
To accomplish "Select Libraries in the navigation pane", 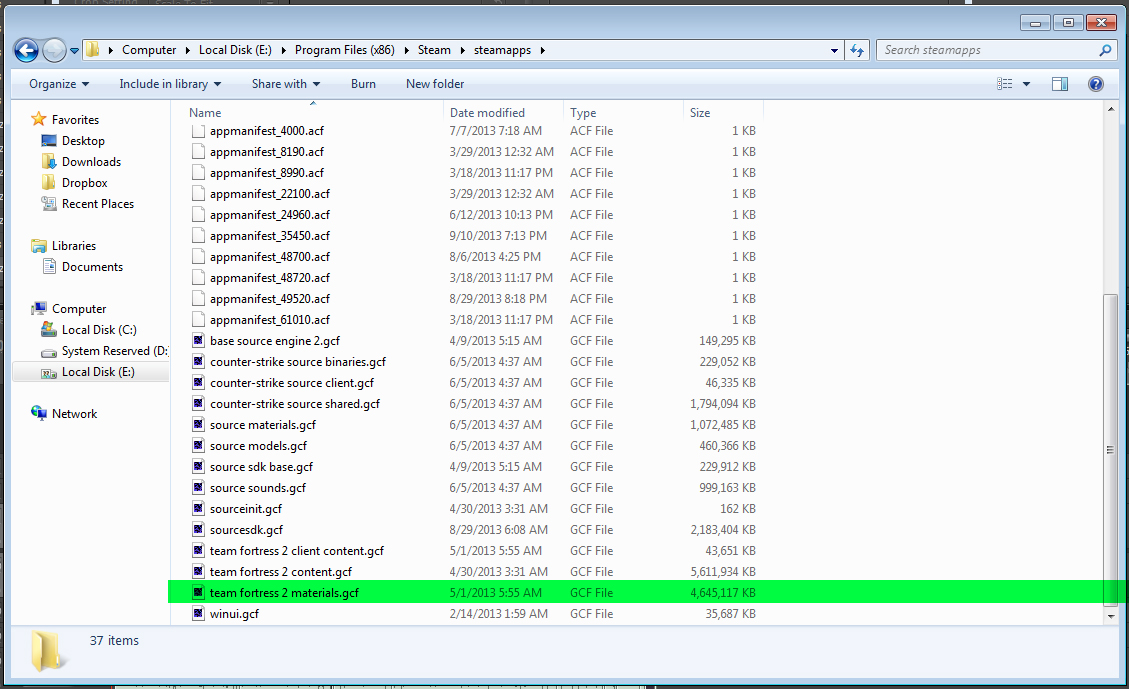I will click(x=73, y=246).
